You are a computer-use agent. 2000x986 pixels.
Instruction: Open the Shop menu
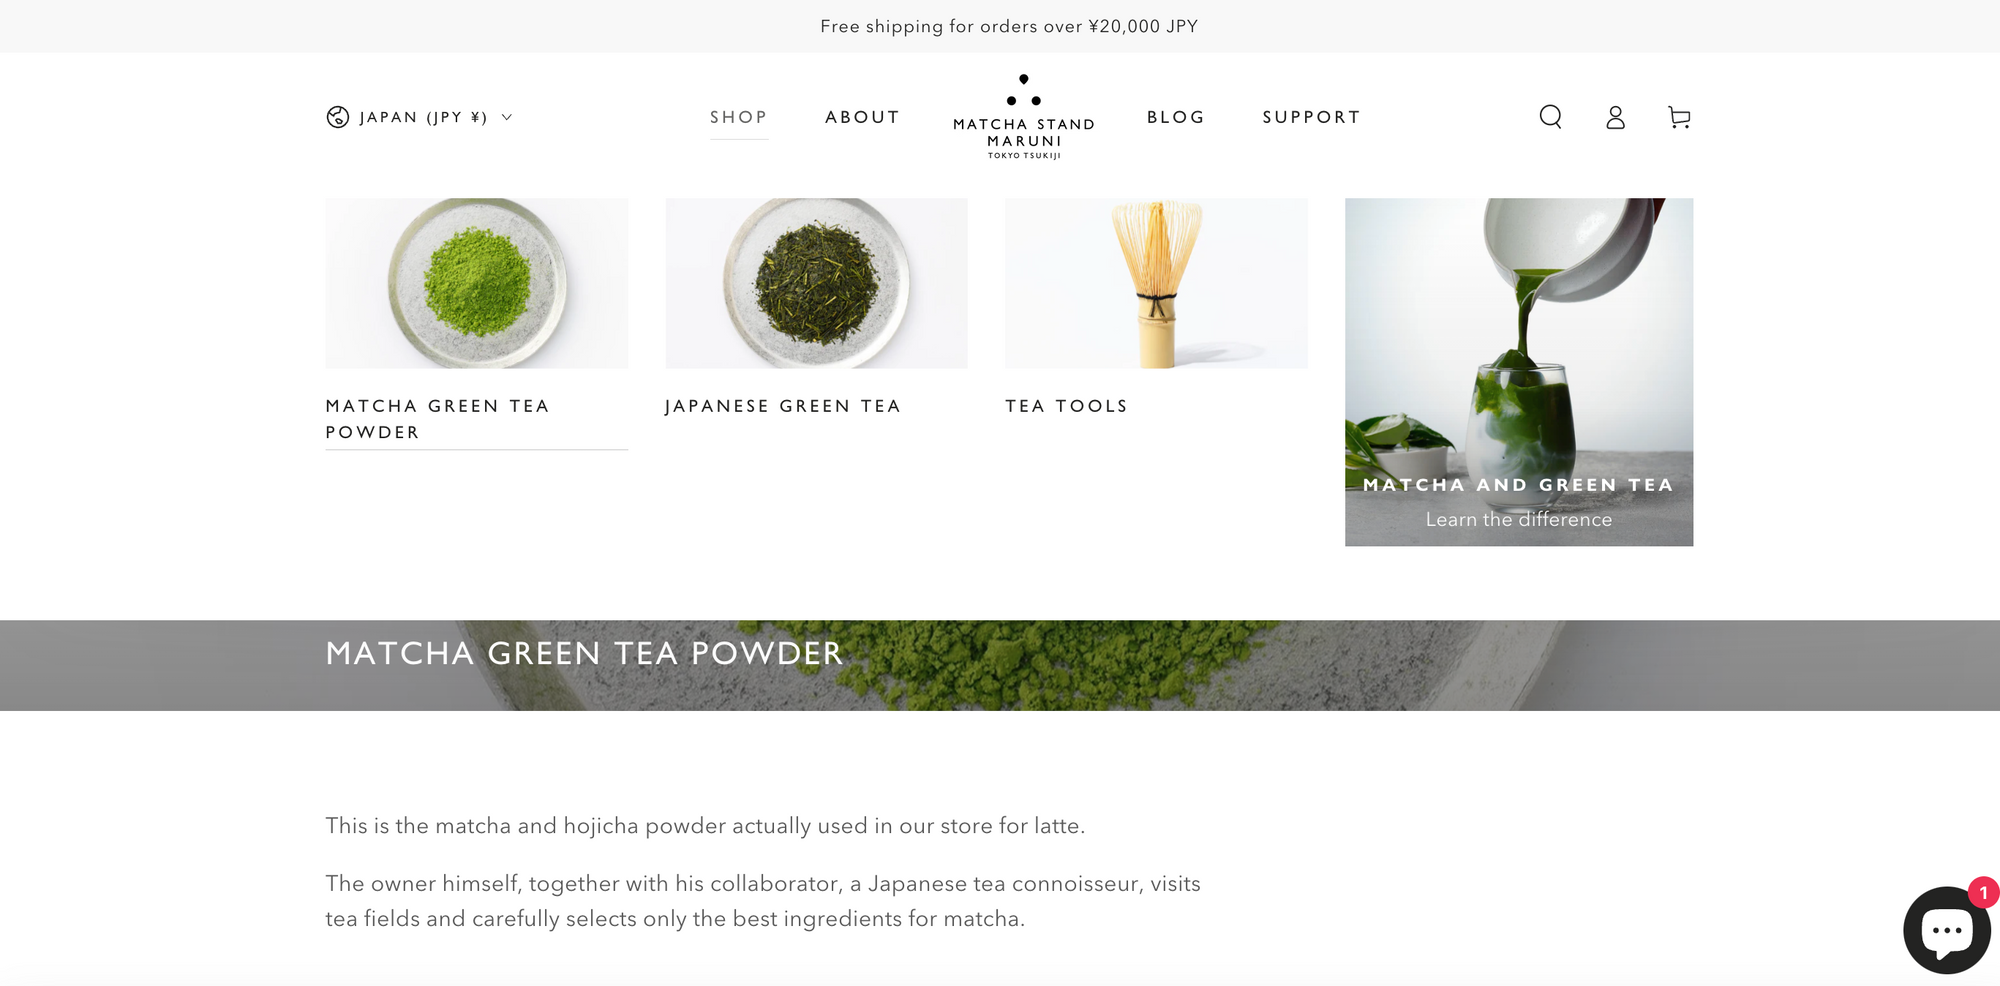click(x=739, y=117)
